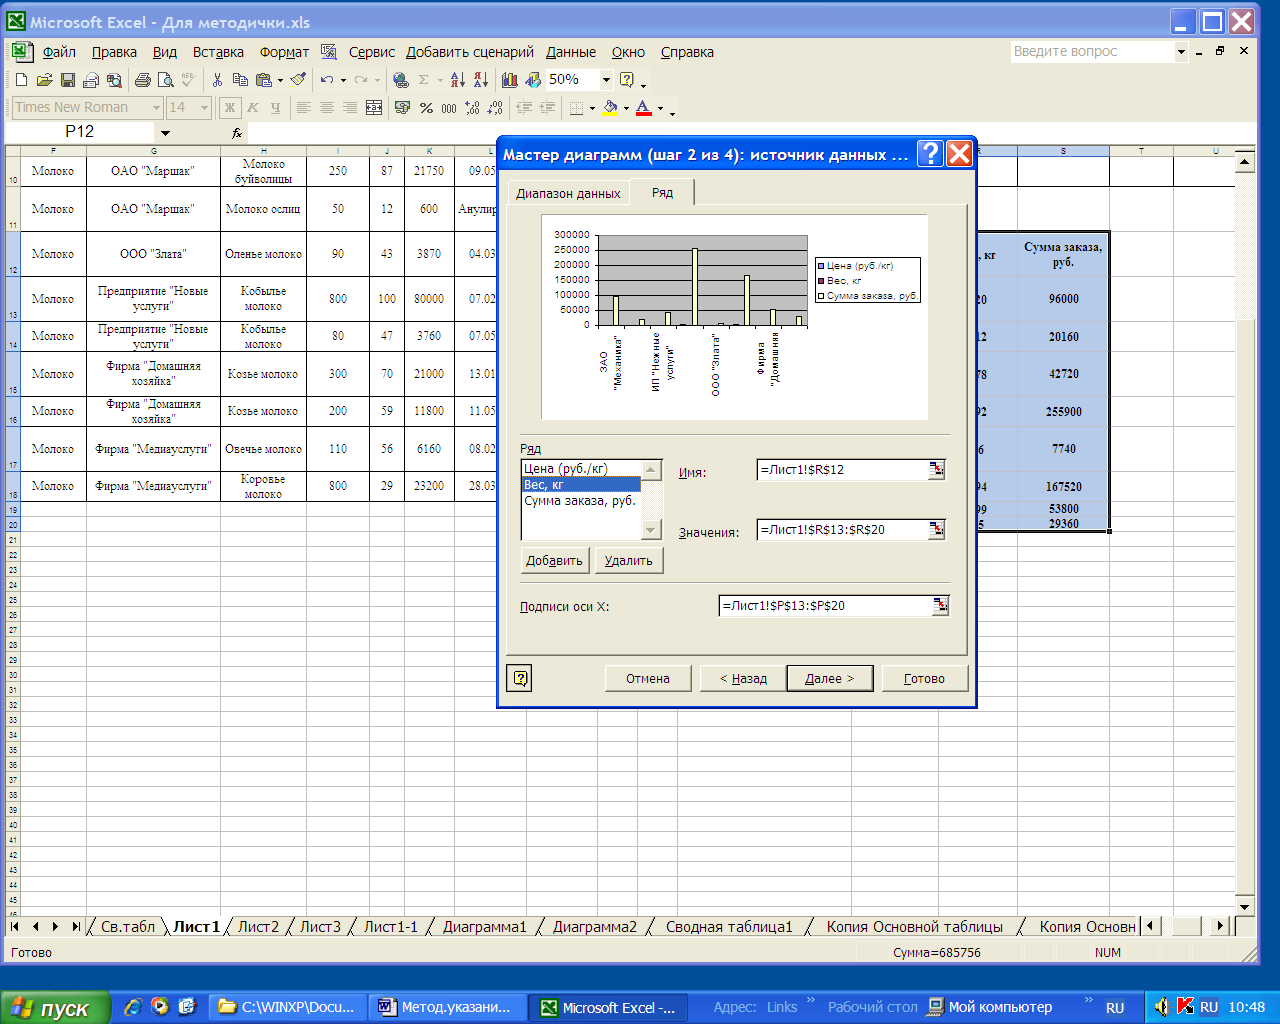Toggle Bold (Ж) formatting
This screenshot has width=1280, height=1024.
[x=230, y=107]
